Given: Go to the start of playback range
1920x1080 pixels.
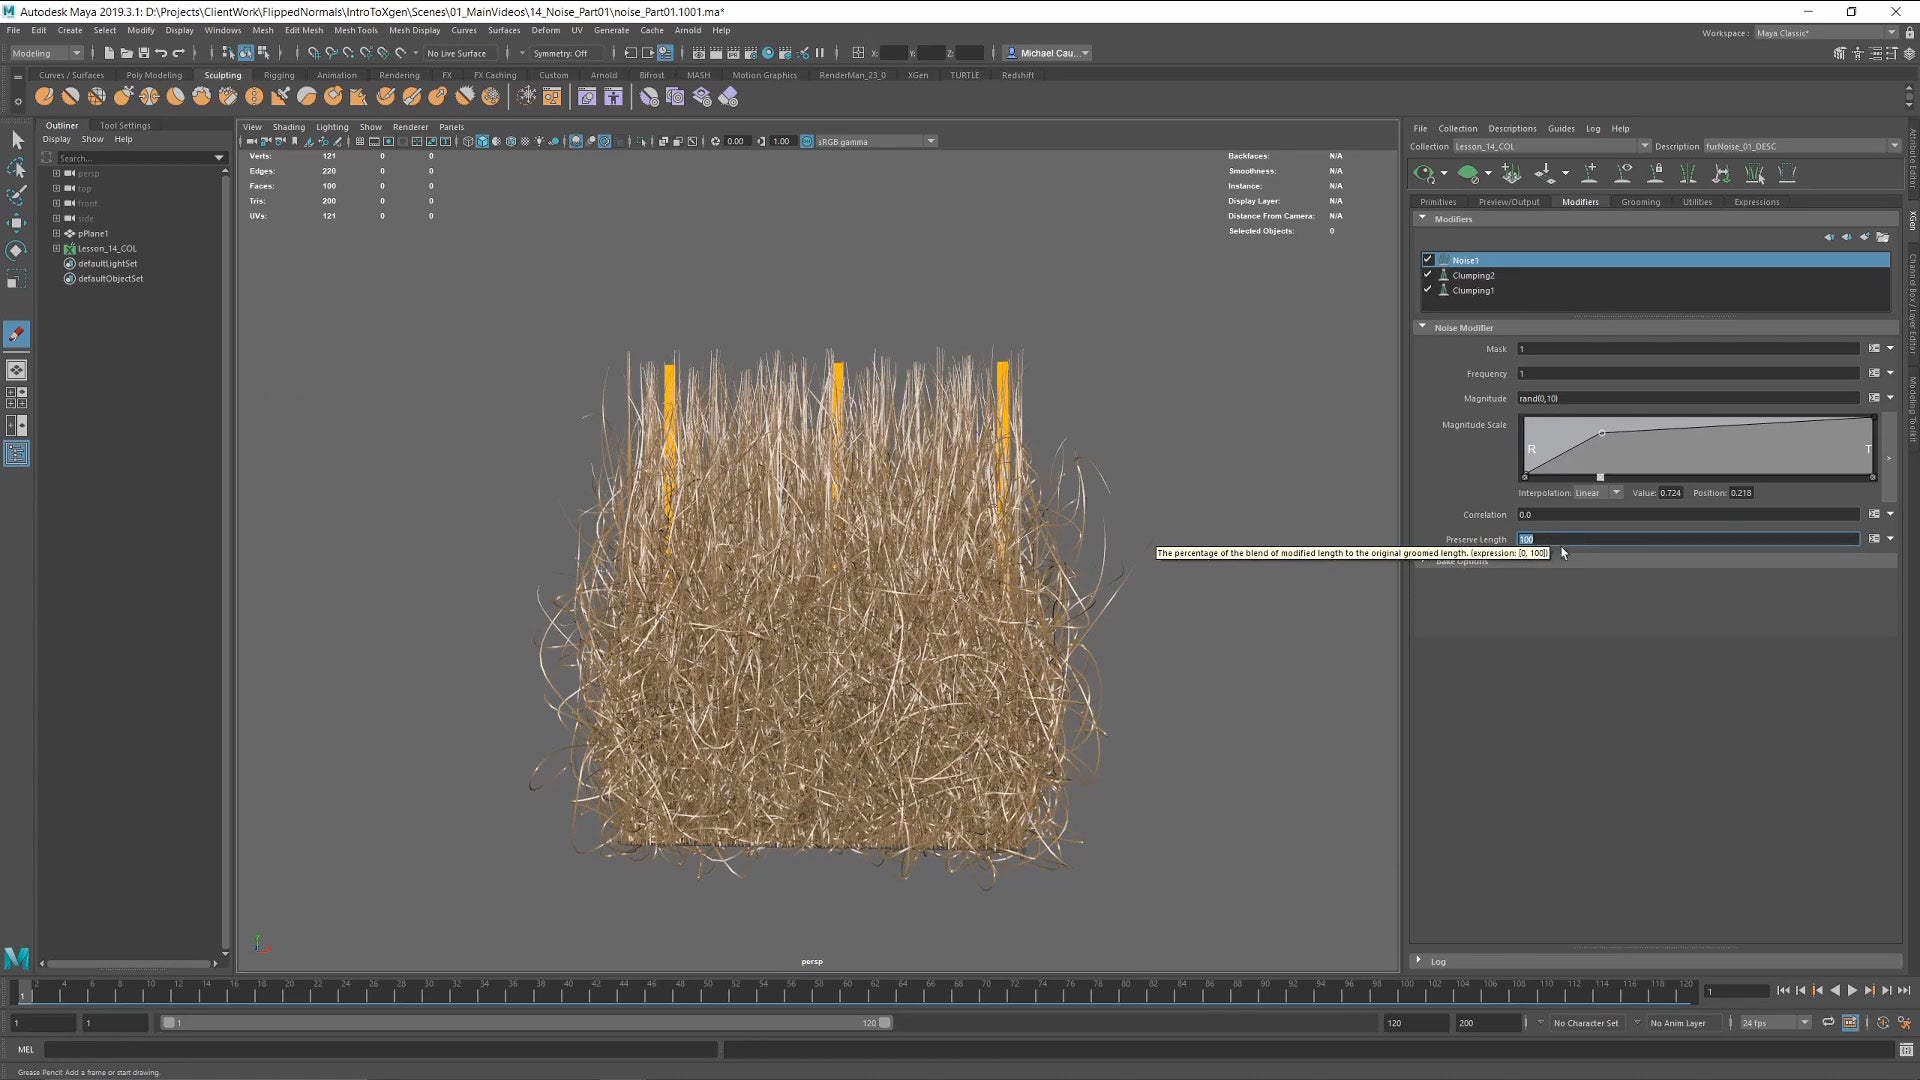Looking at the screenshot, I should click(1783, 991).
